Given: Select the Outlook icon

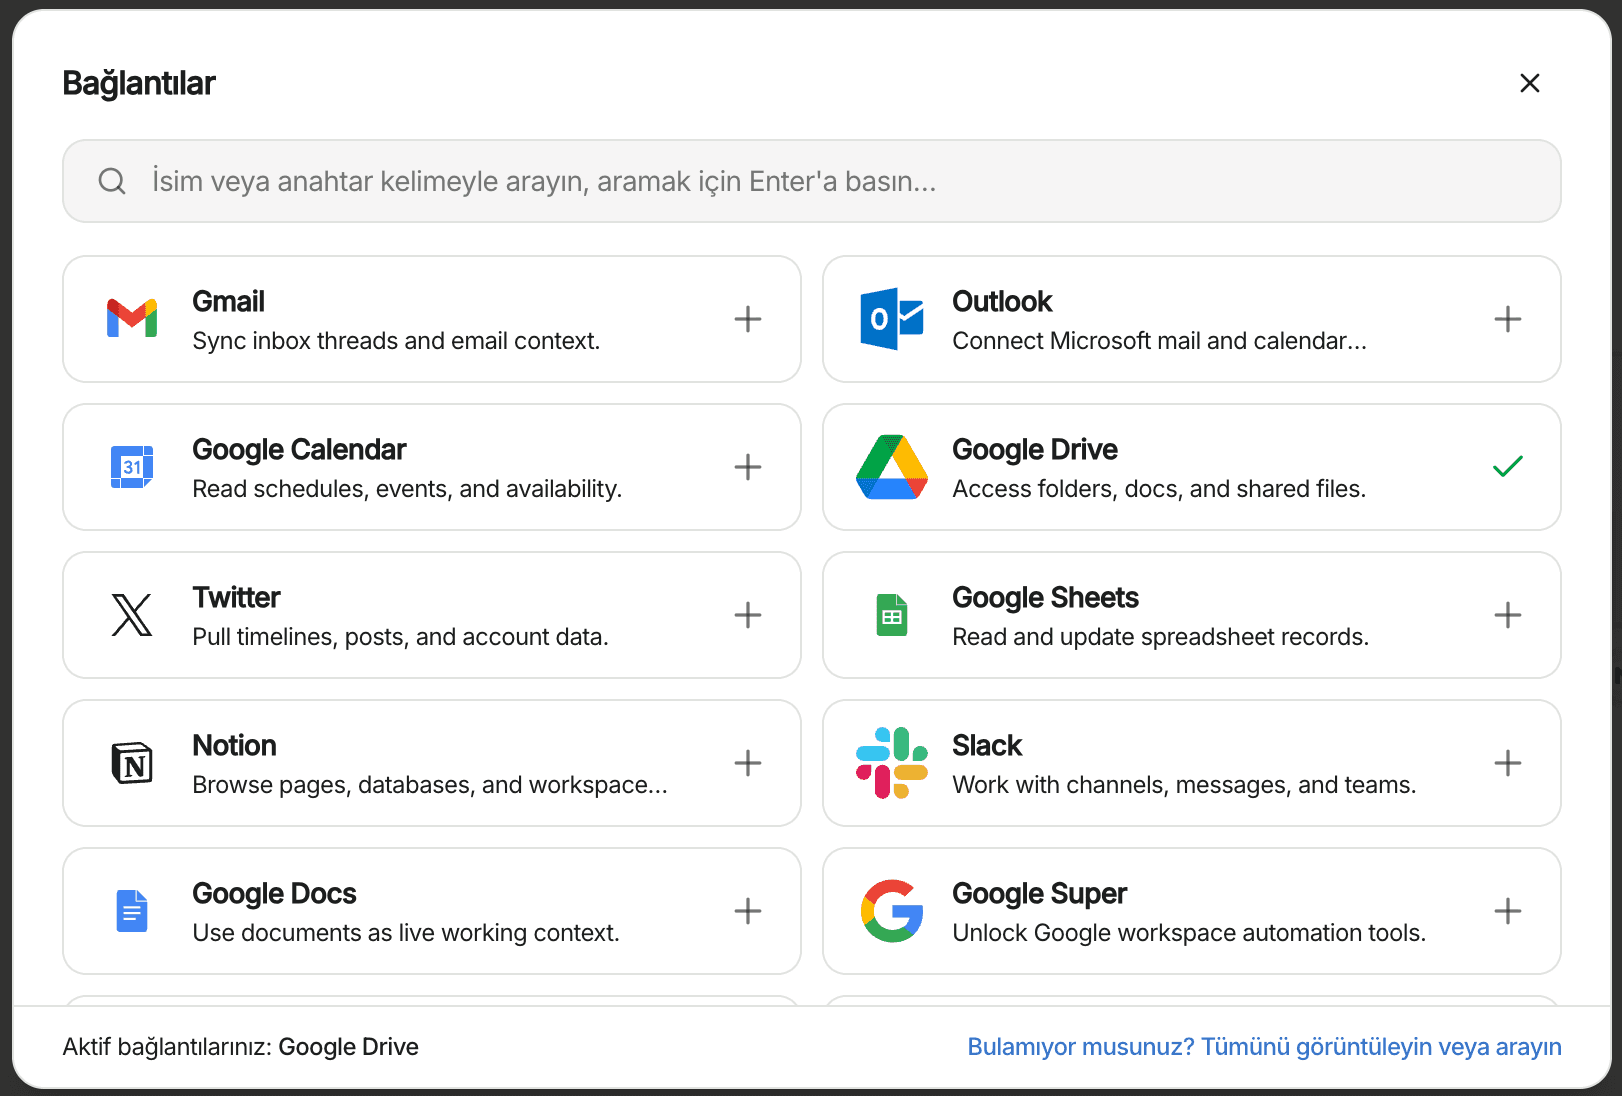Looking at the screenshot, I should (x=892, y=318).
